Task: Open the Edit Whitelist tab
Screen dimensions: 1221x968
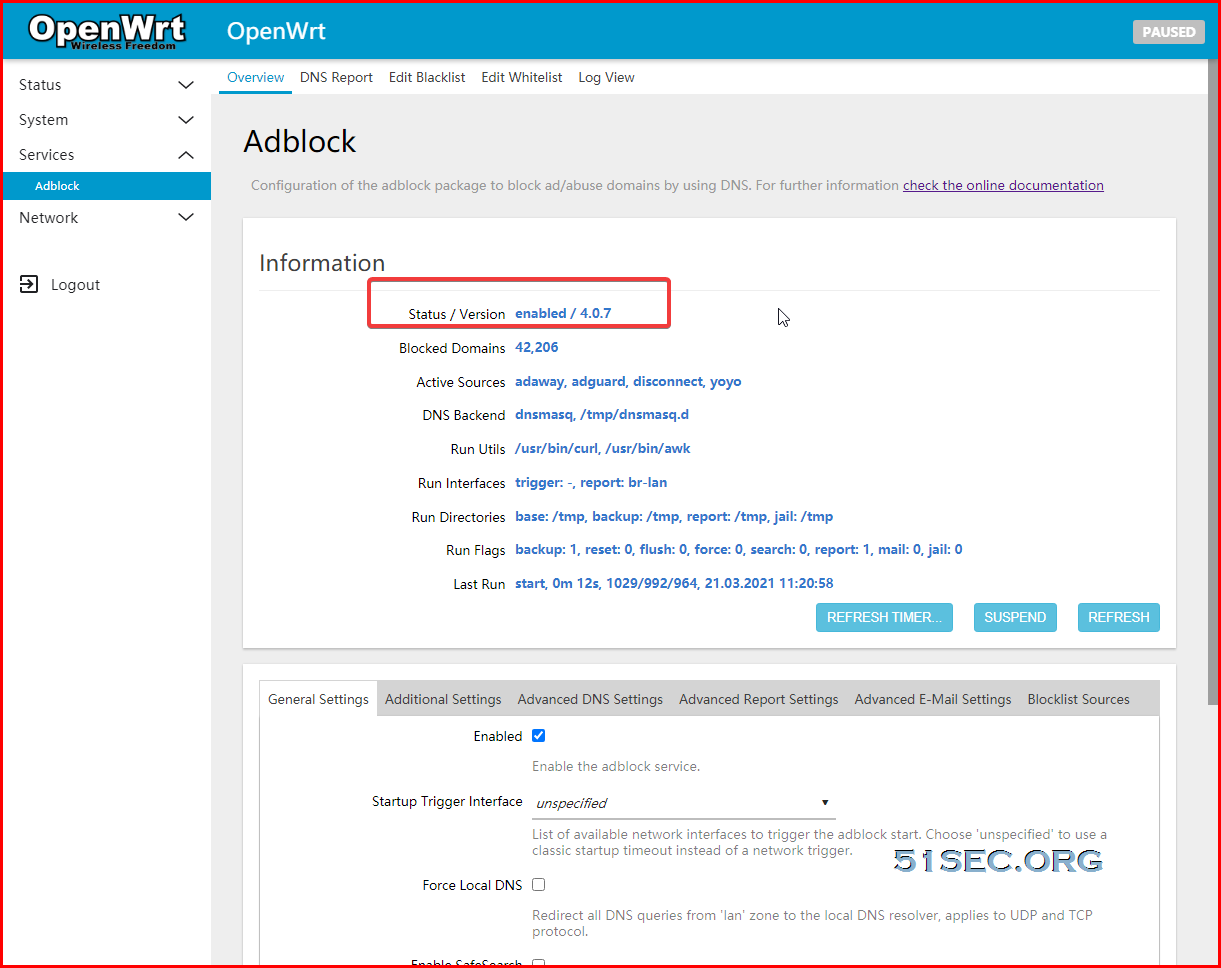Action: coord(522,78)
